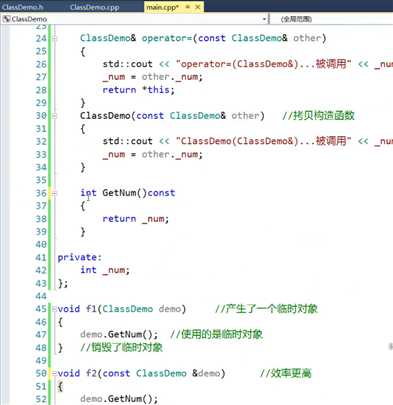Click '_num = other._num;' on line 33

152,154
